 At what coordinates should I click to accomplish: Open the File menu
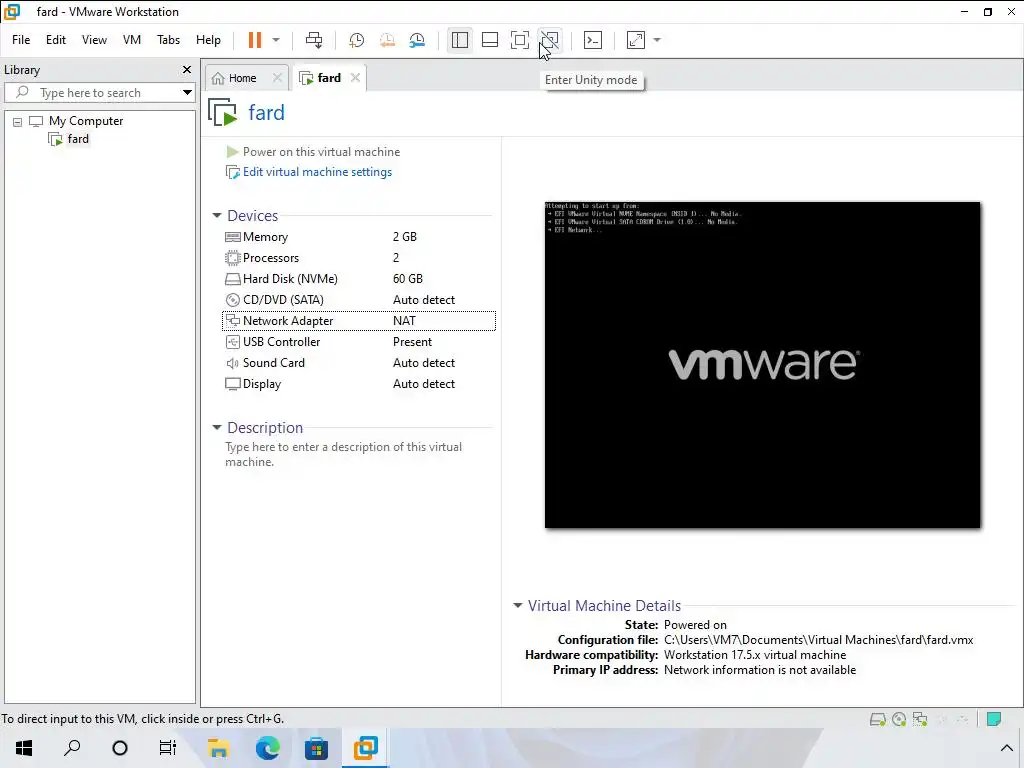coord(21,40)
